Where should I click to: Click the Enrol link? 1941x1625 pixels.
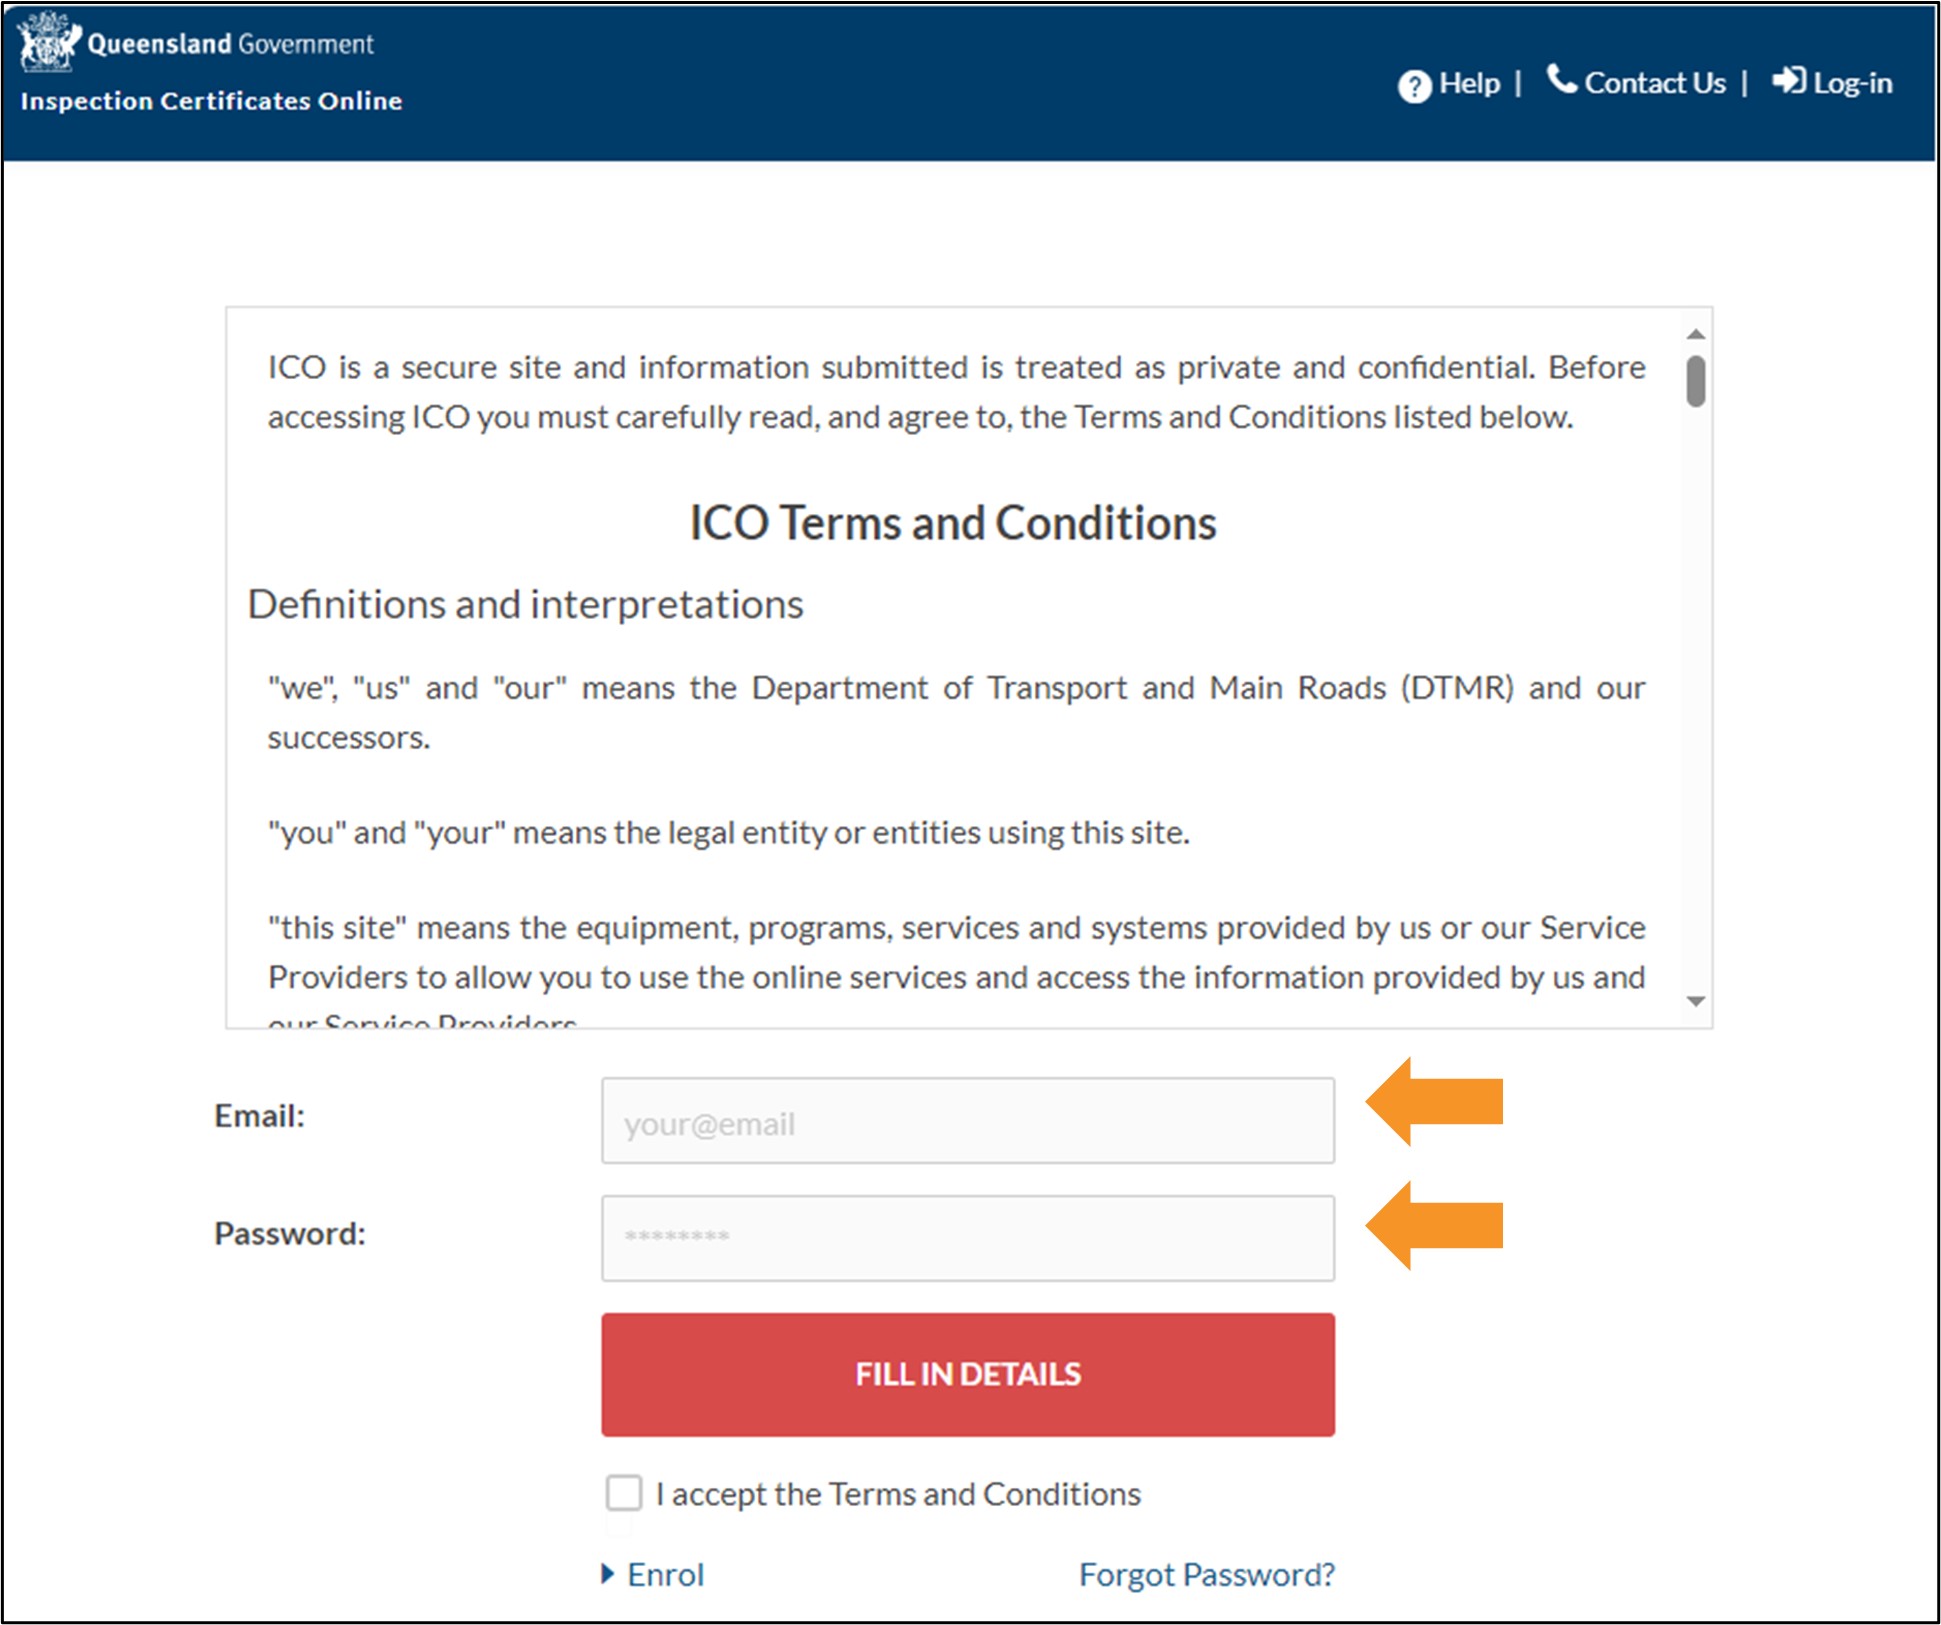pos(665,1574)
